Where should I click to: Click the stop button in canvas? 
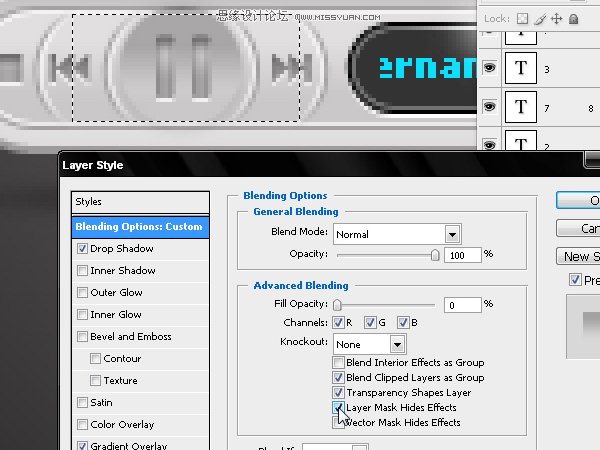coord(10,68)
